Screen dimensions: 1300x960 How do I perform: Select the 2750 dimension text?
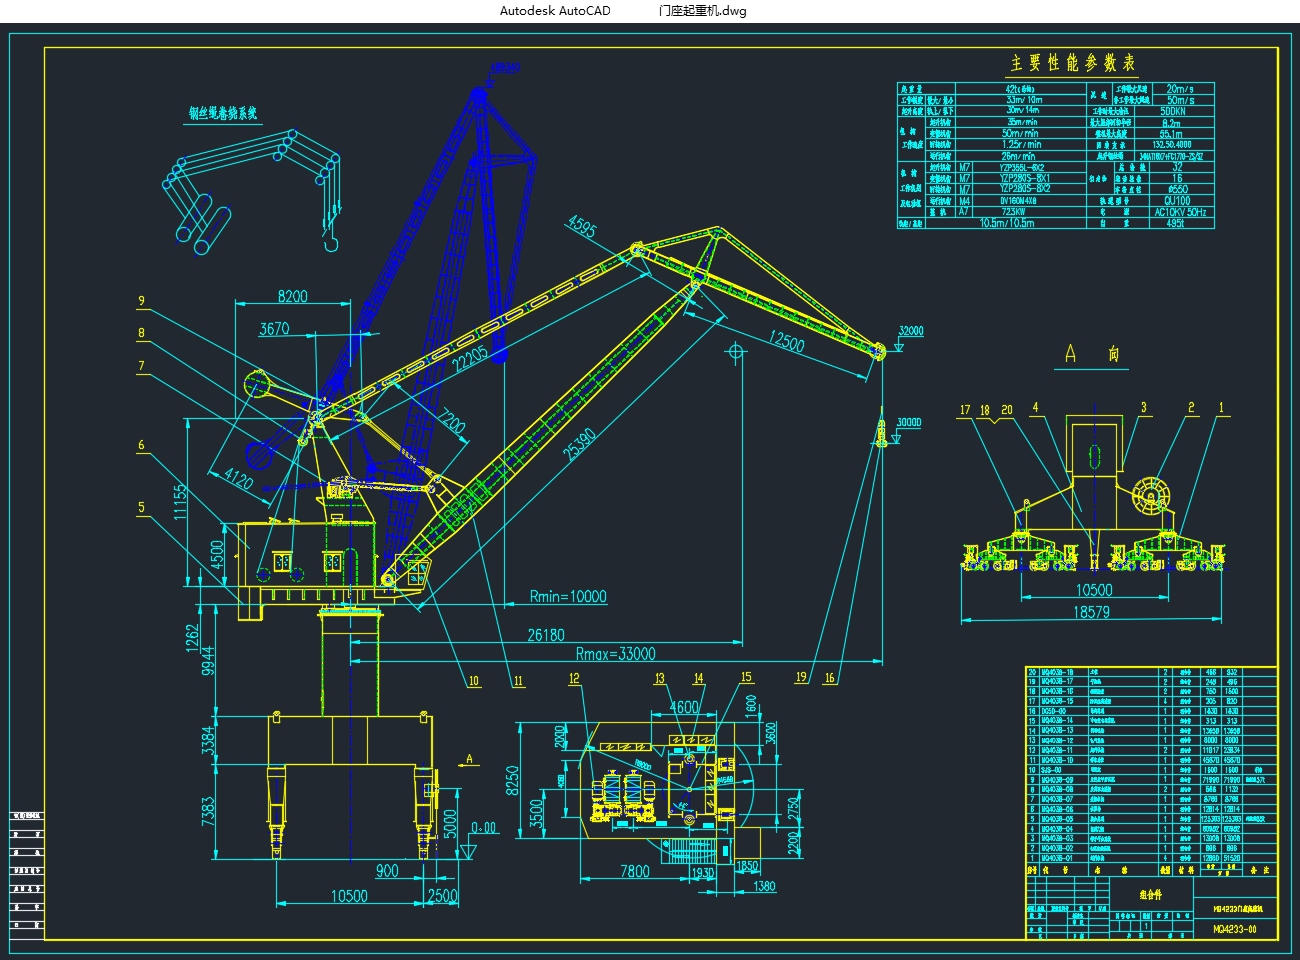pyautogui.click(x=793, y=808)
